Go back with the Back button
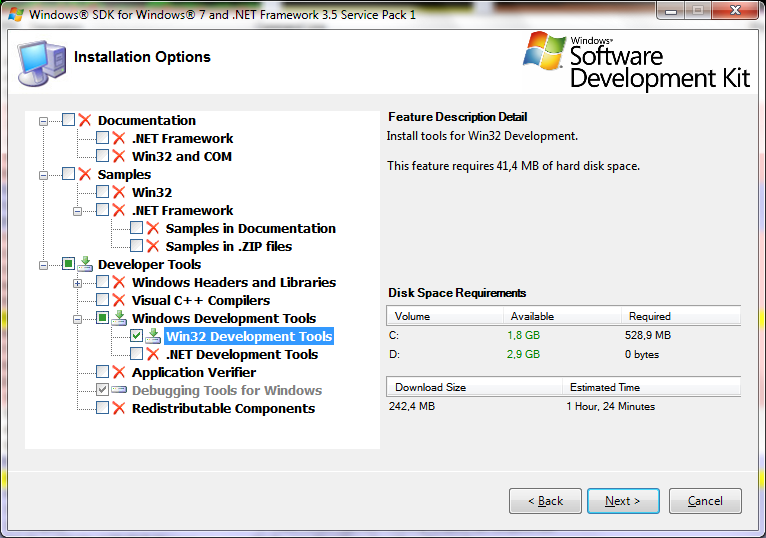Image resolution: width=766 pixels, height=538 pixels. (545, 501)
